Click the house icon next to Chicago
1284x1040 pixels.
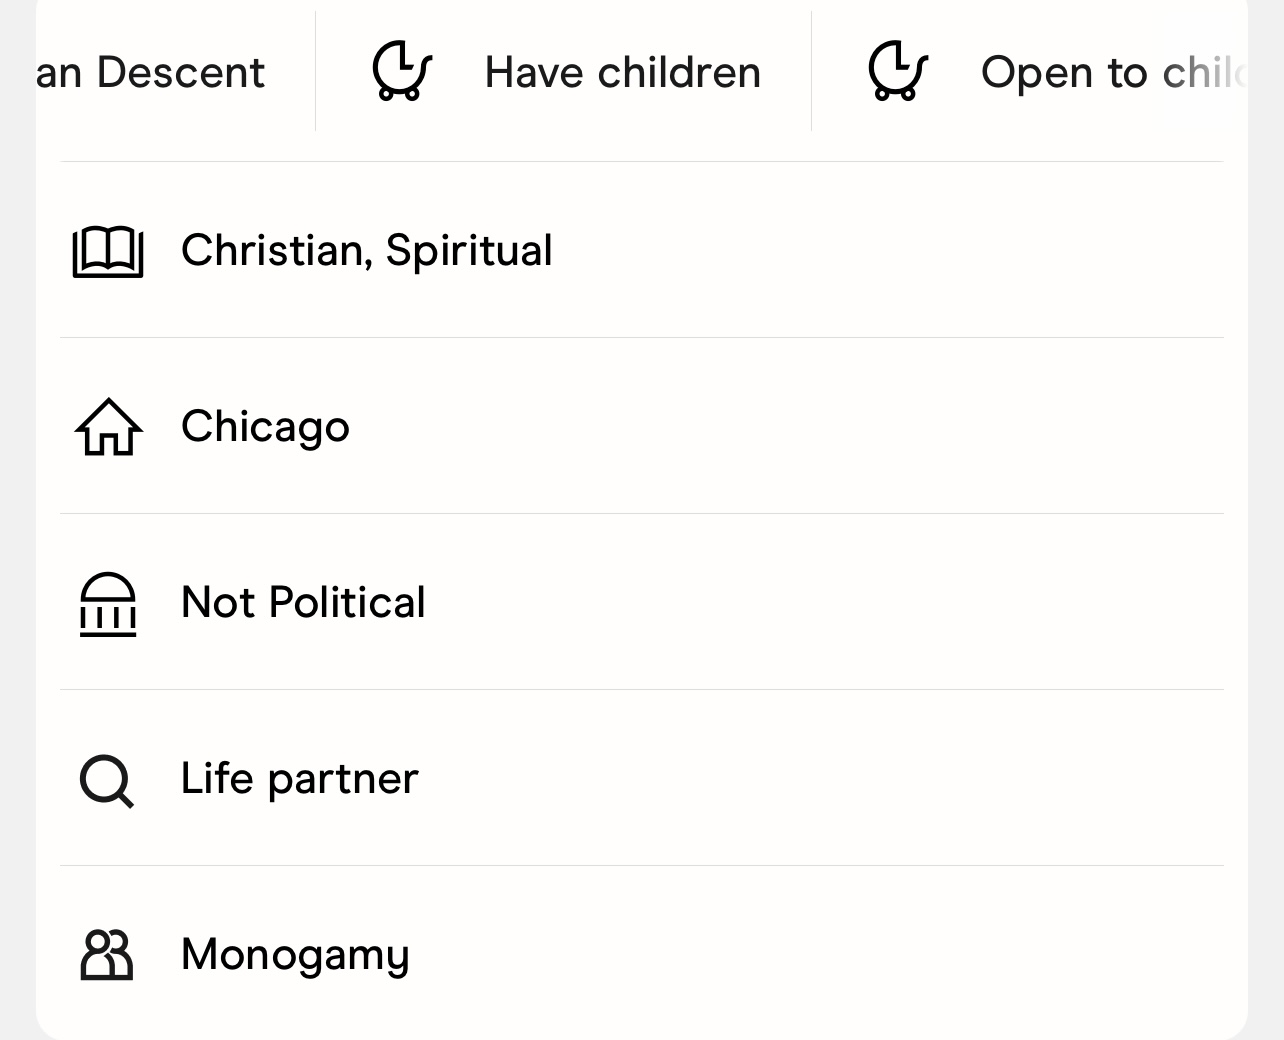[108, 427]
